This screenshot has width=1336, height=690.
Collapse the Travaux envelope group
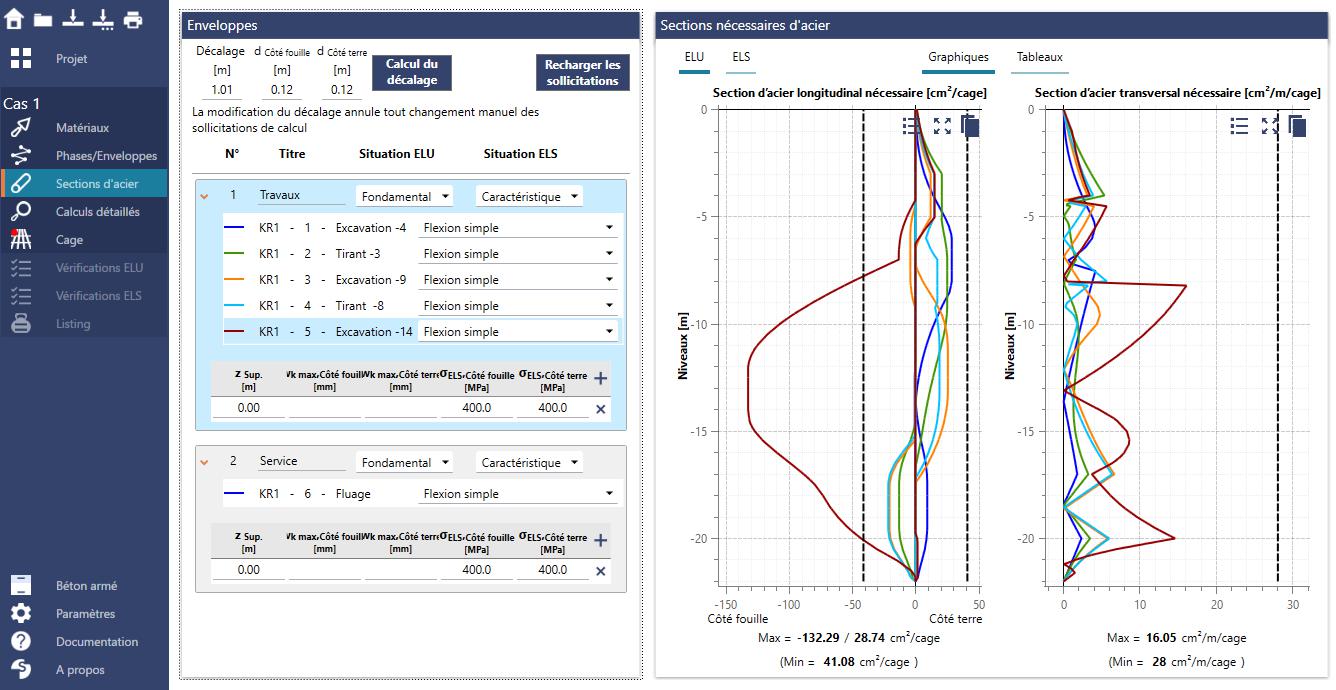204,196
